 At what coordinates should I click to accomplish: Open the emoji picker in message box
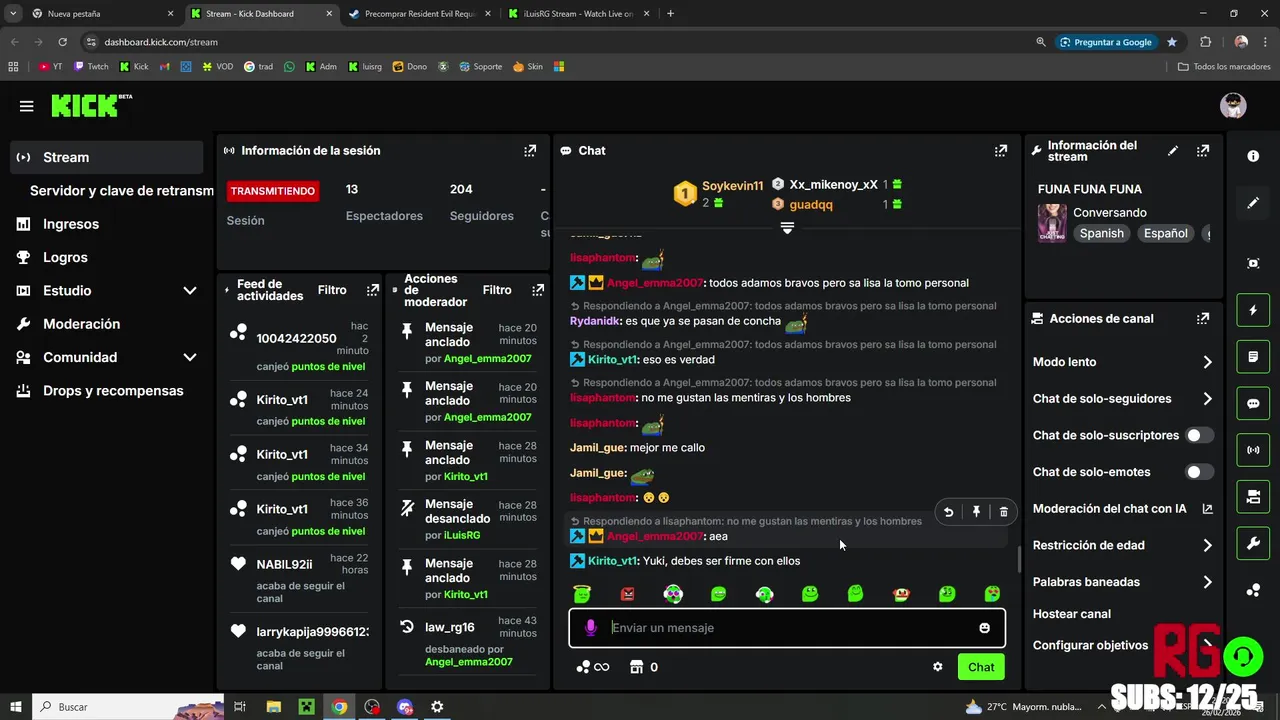(984, 628)
